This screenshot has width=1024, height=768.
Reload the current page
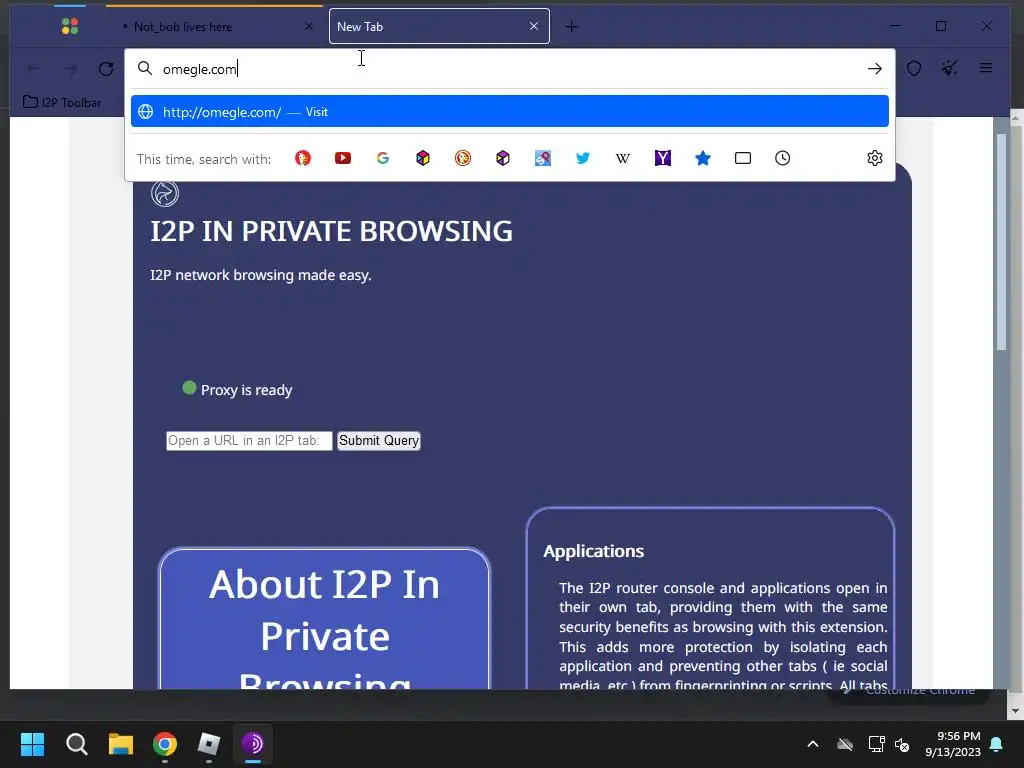tap(106, 69)
